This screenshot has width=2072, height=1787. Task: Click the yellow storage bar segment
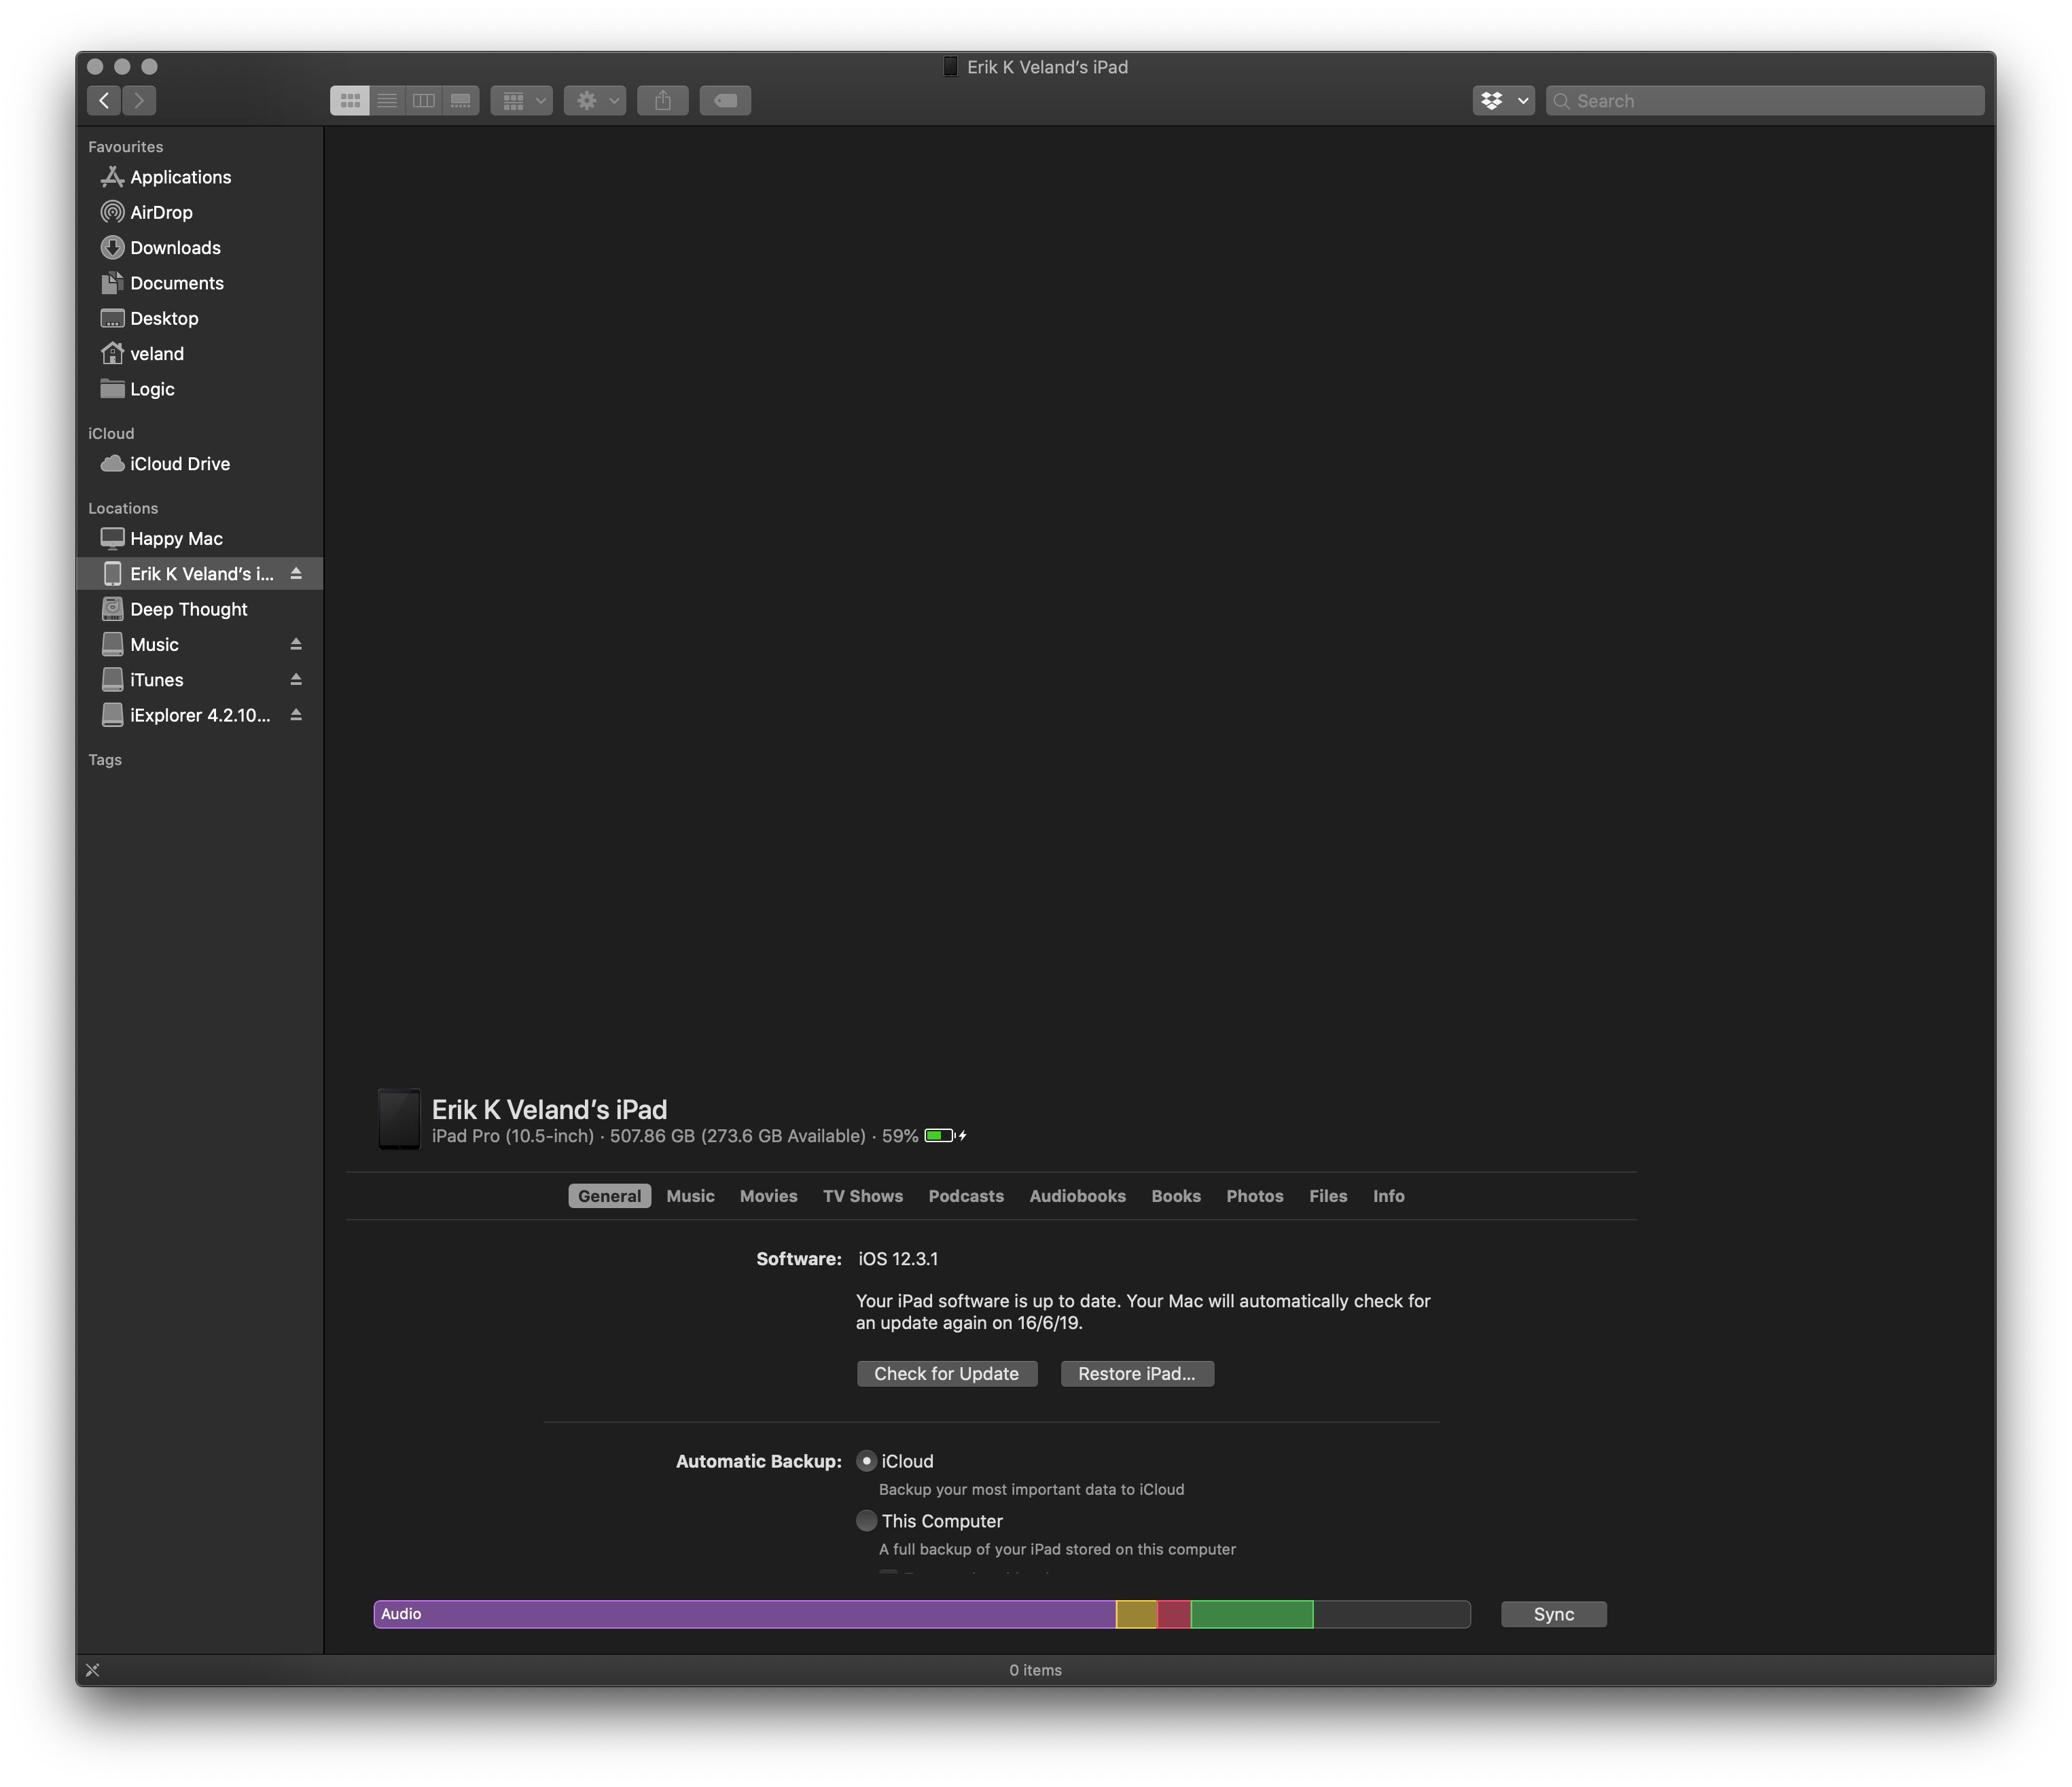[x=1136, y=1614]
